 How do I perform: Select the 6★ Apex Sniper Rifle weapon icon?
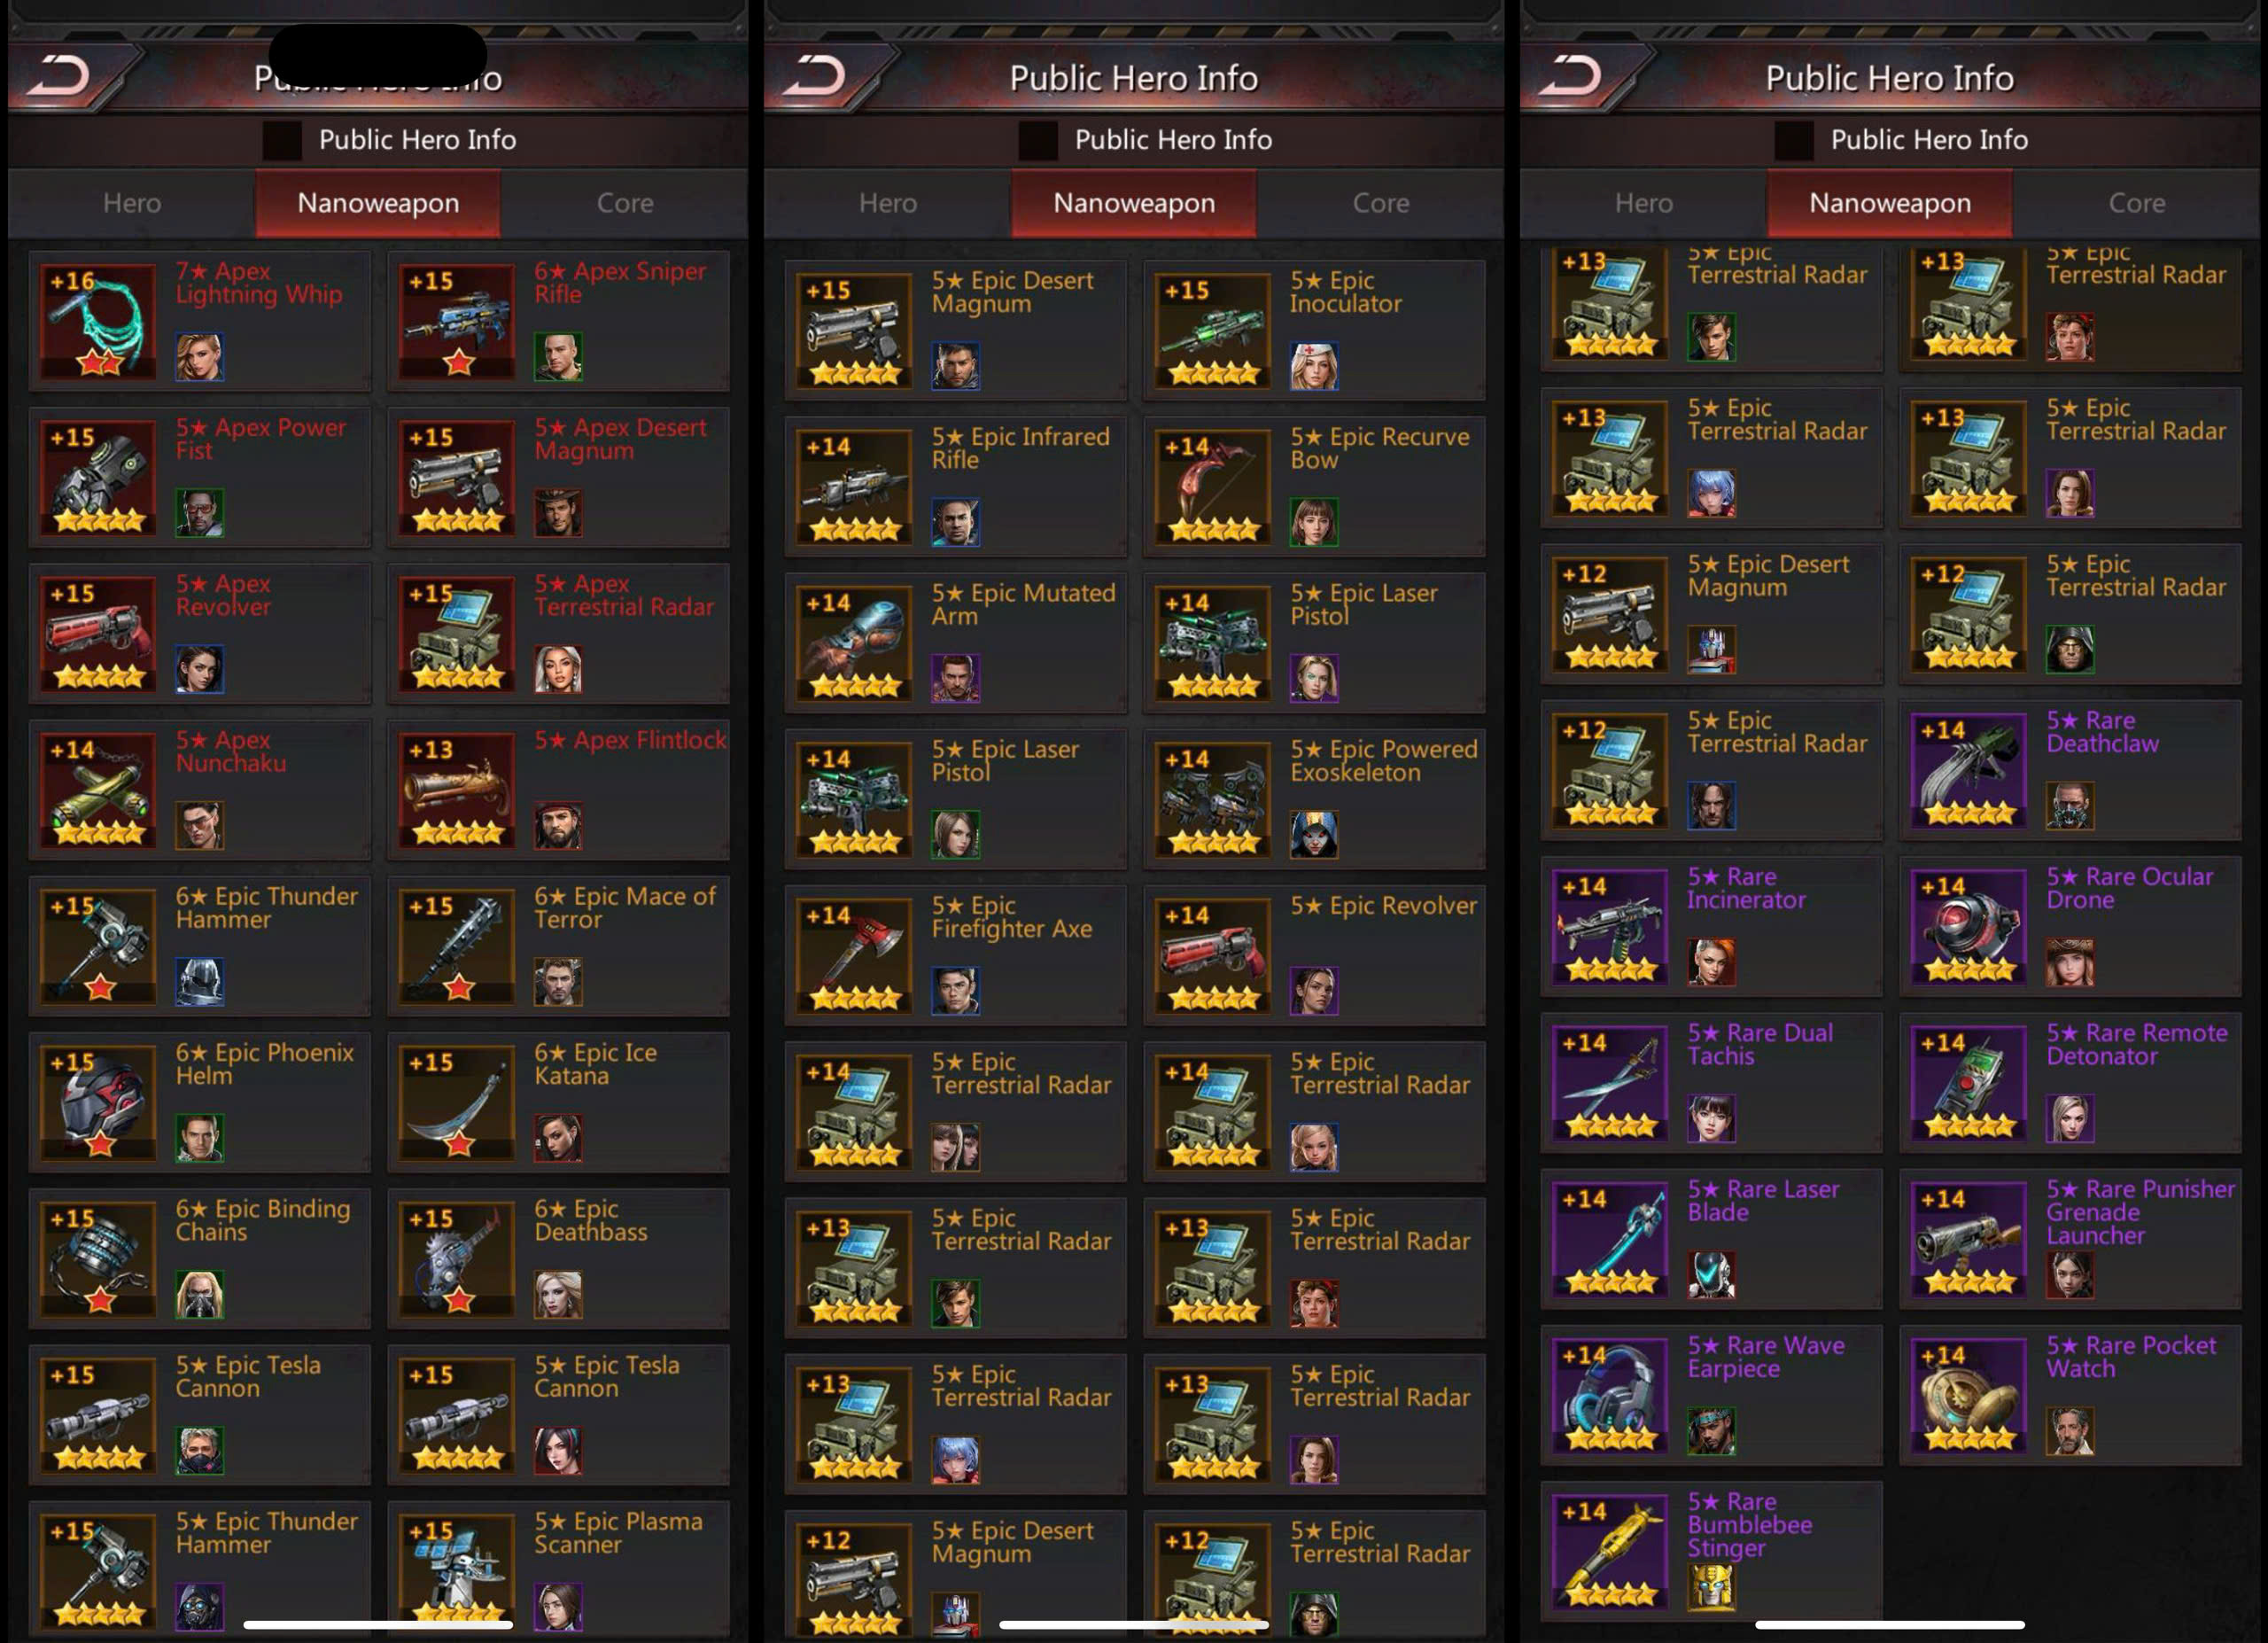[457, 320]
